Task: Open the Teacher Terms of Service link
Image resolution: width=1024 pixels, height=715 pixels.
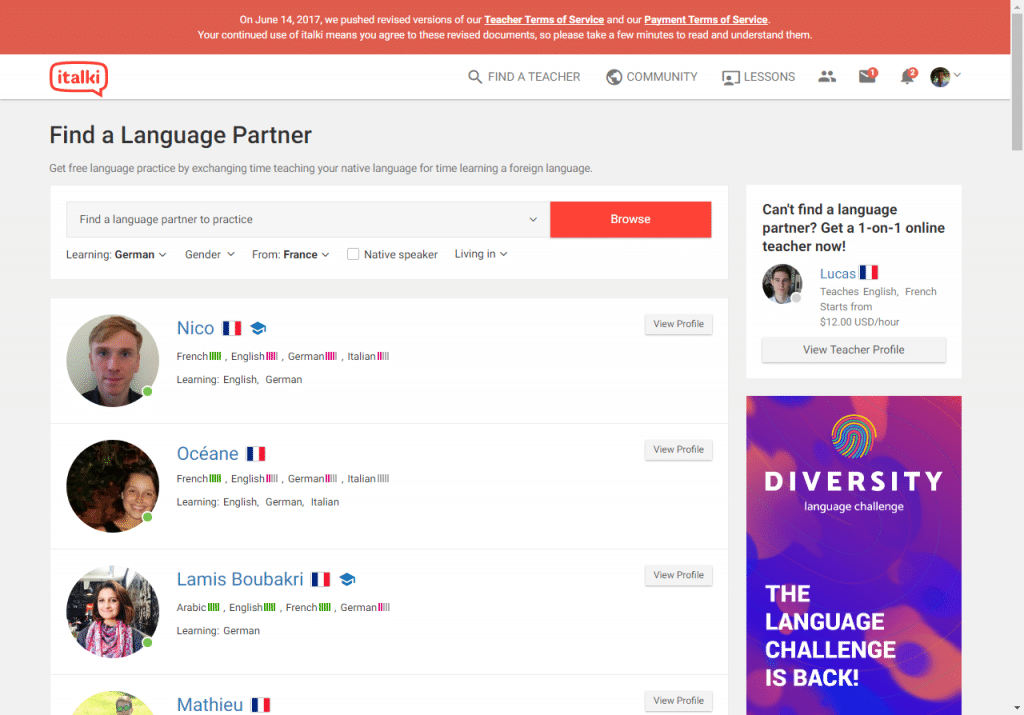Action: (x=544, y=20)
